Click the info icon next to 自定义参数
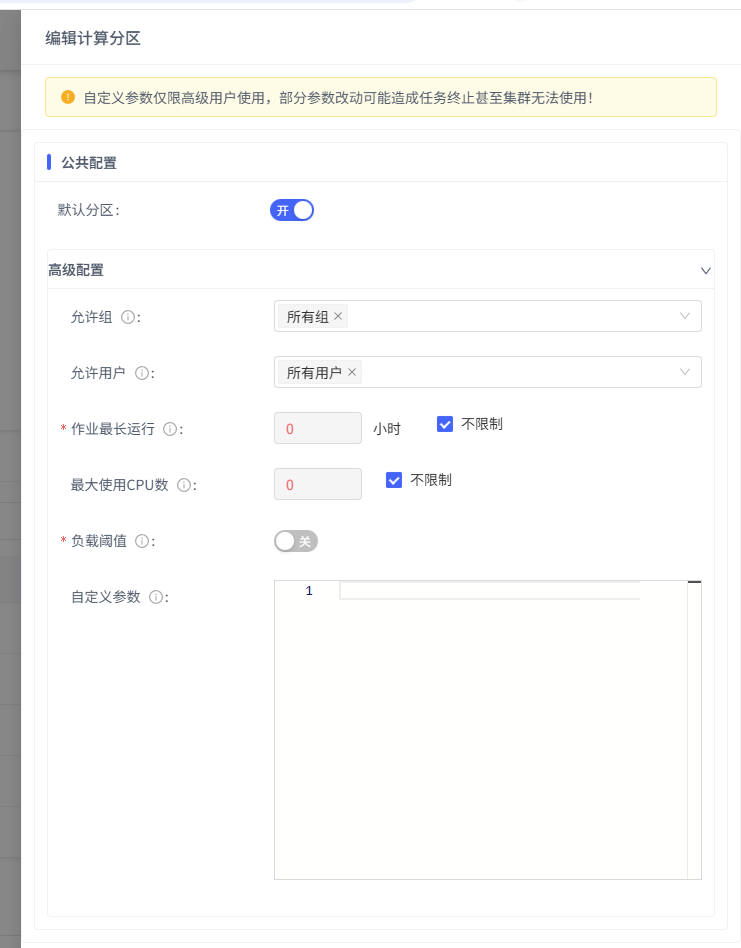 155,597
